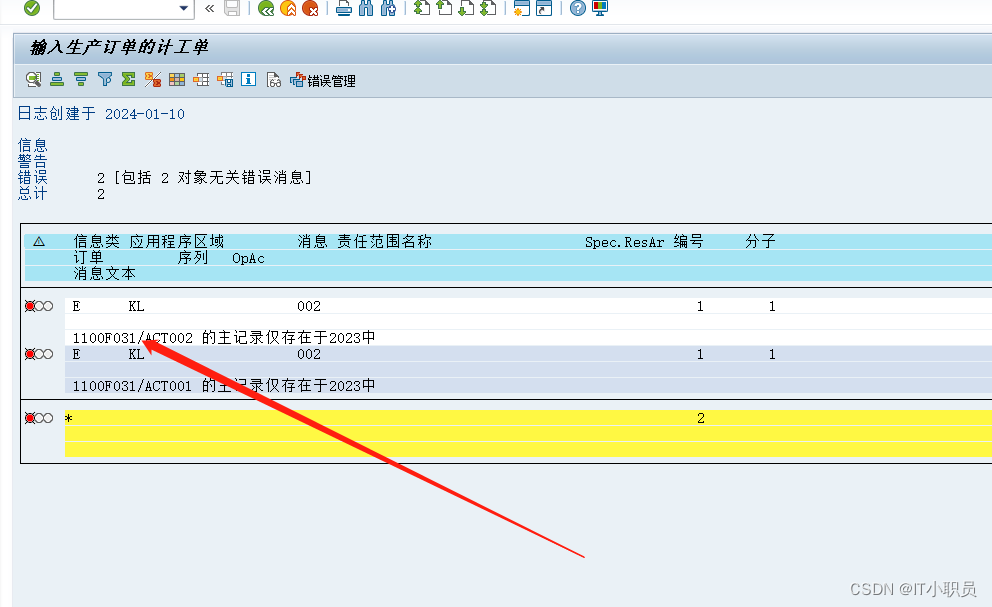Click the Save Layout icon
992x607 pixels.
click(x=225, y=79)
